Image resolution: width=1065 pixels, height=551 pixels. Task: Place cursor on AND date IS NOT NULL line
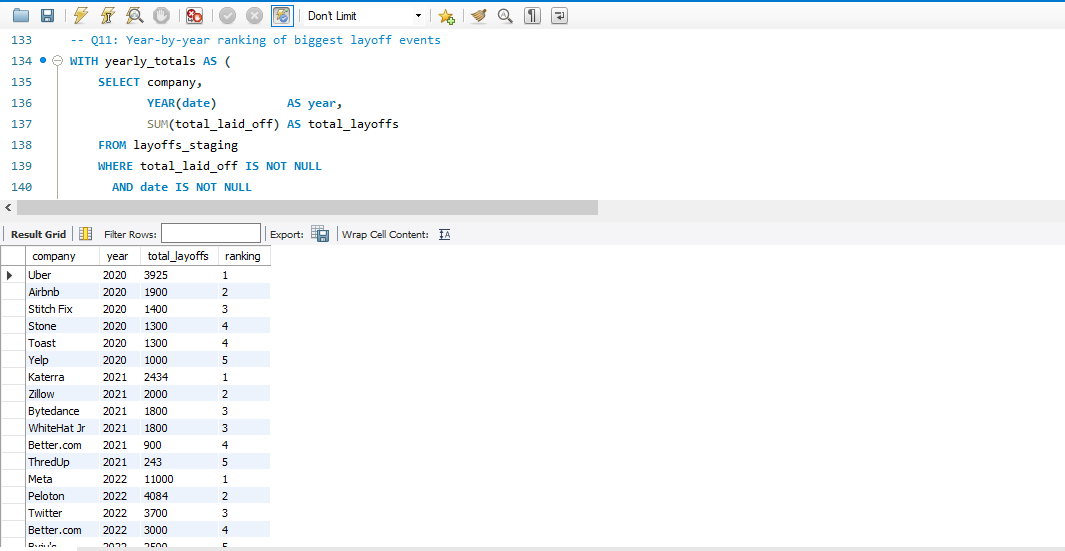pyautogui.click(x=182, y=187)
